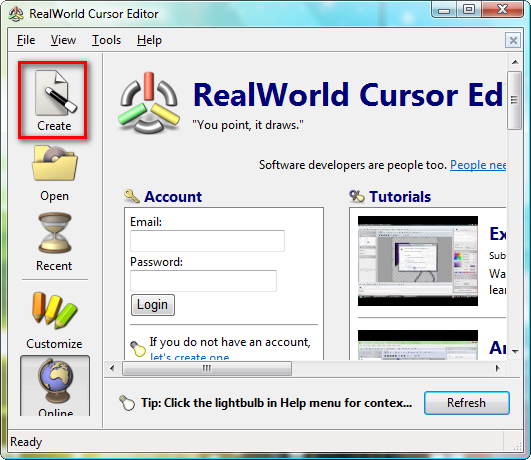This screenshot has height=460, width=531.
Task: Click the Login button
Action: 153,305
